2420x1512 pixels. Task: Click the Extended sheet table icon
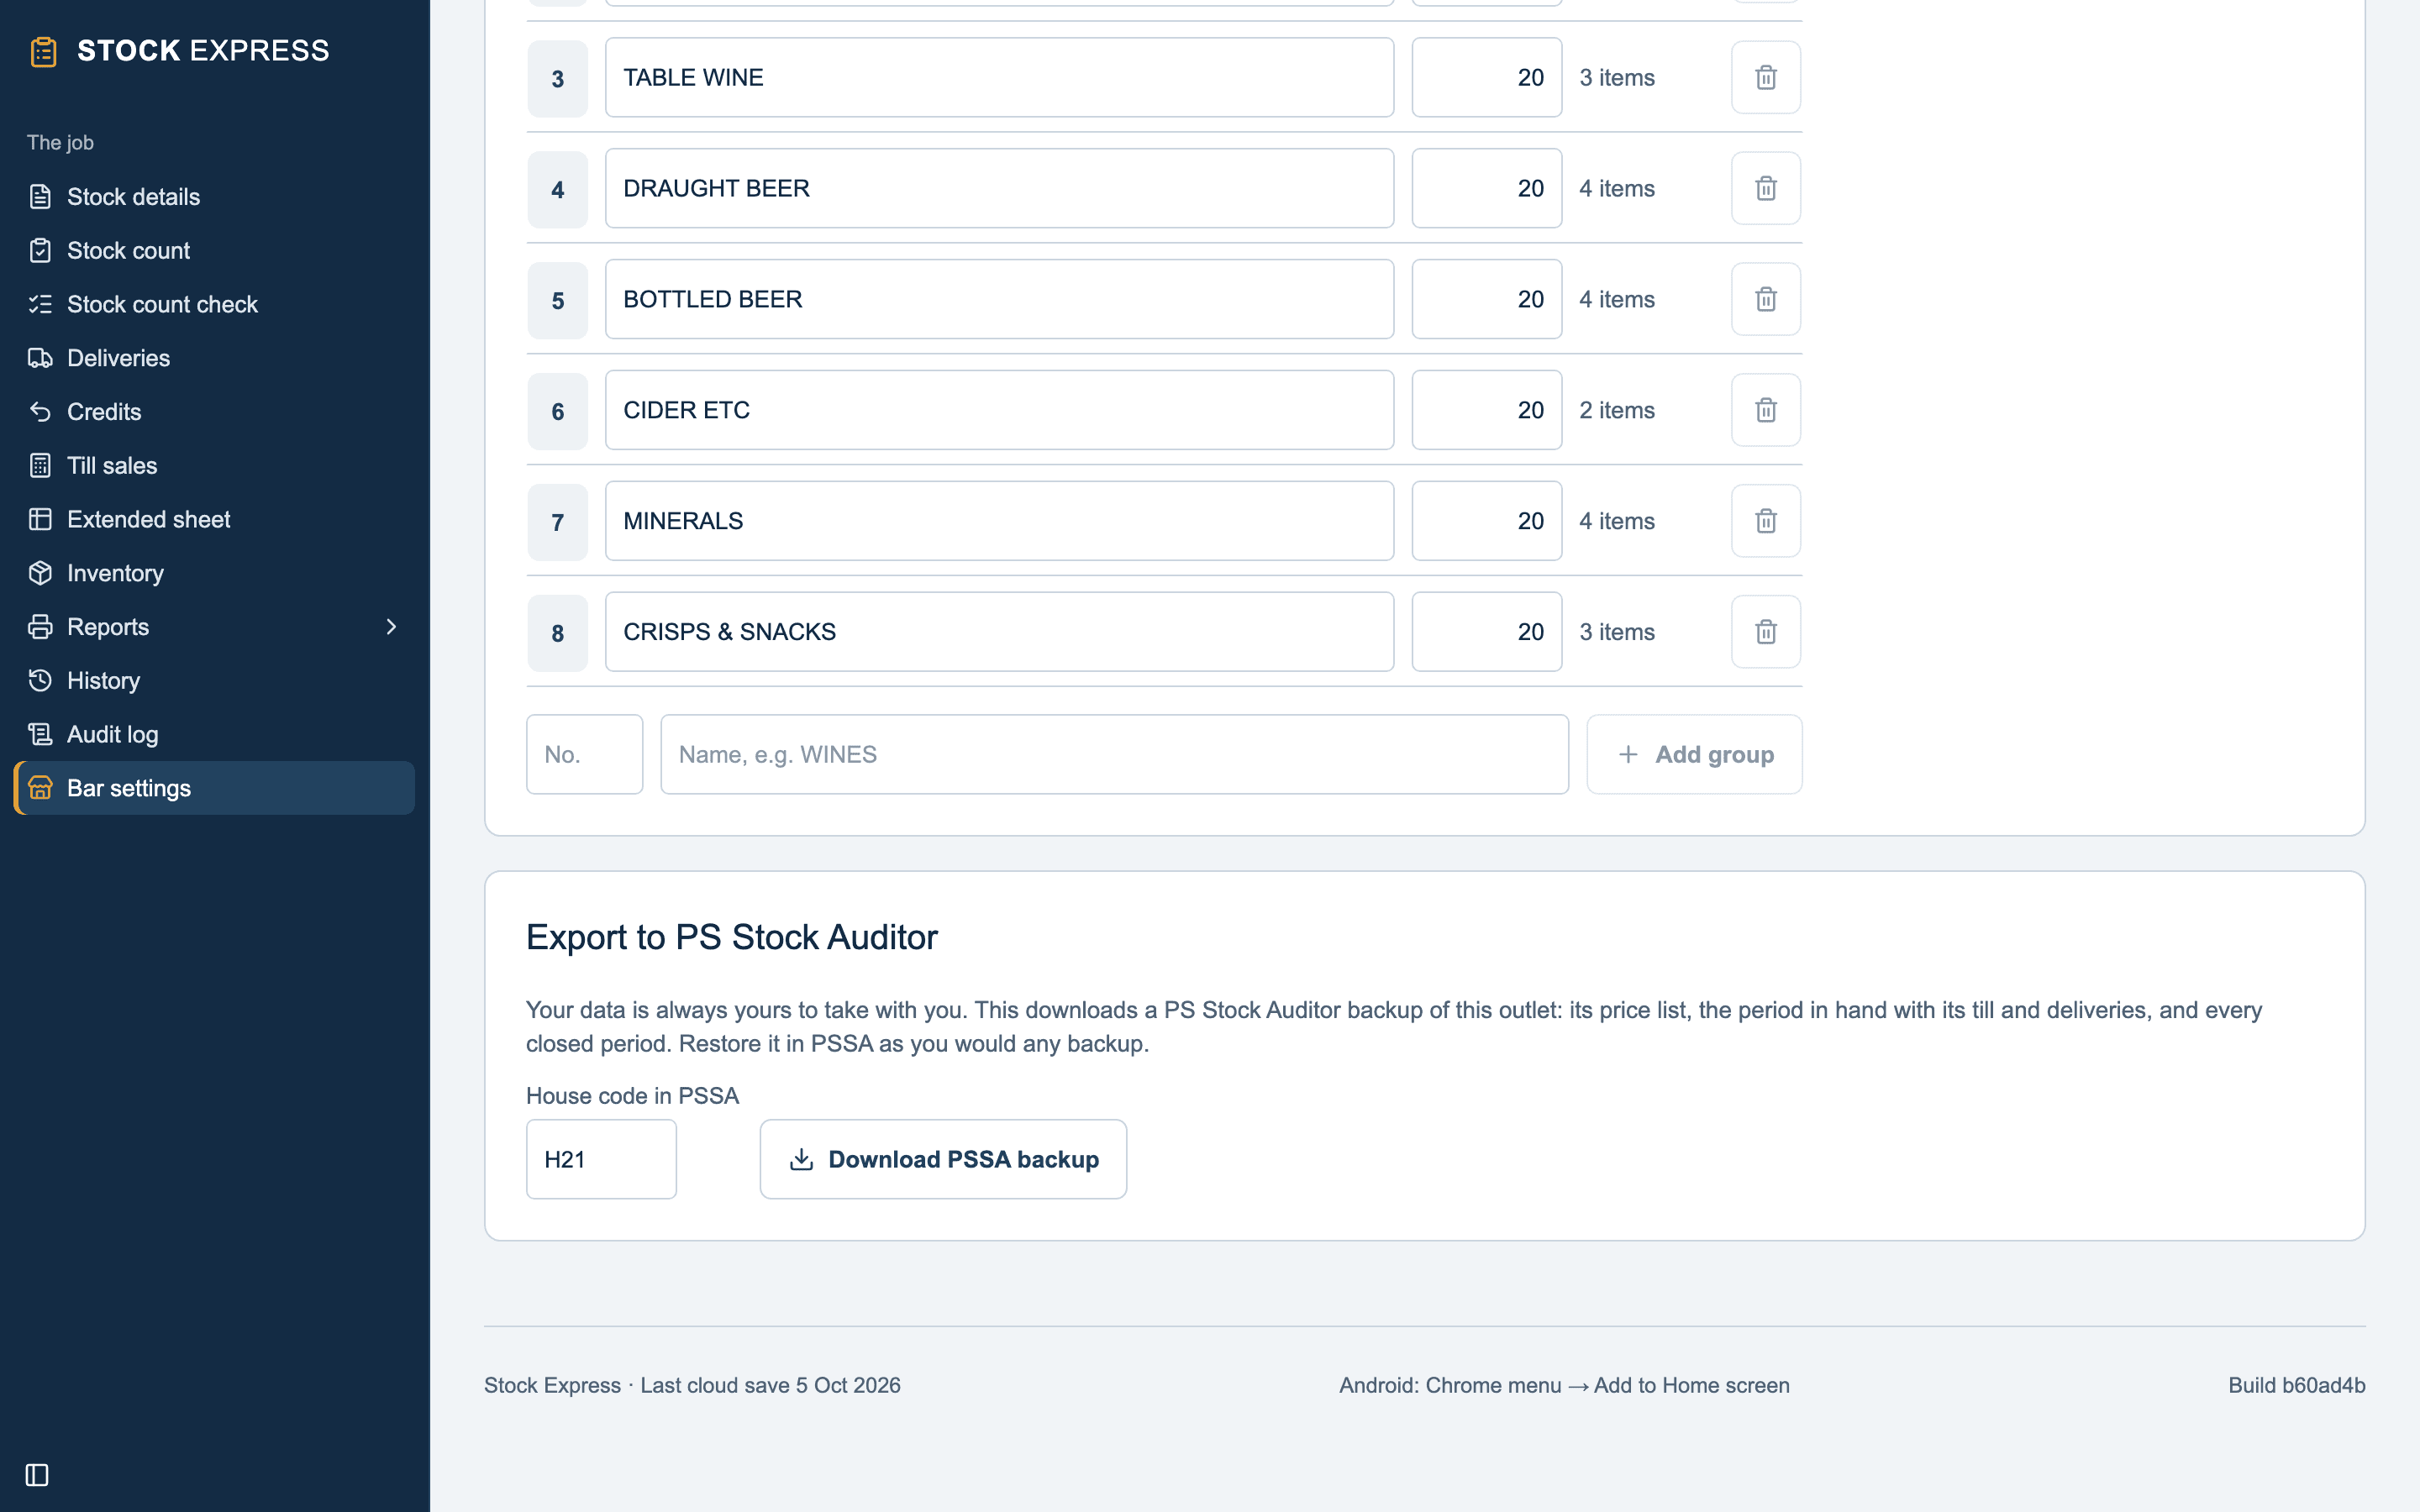click(x=40, y=519)
